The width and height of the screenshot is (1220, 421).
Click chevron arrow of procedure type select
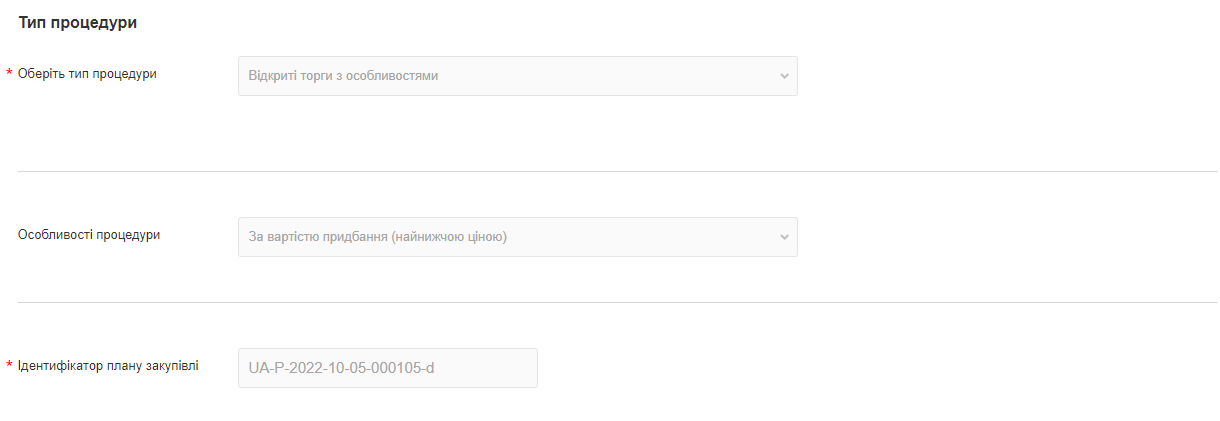(783, 76)
